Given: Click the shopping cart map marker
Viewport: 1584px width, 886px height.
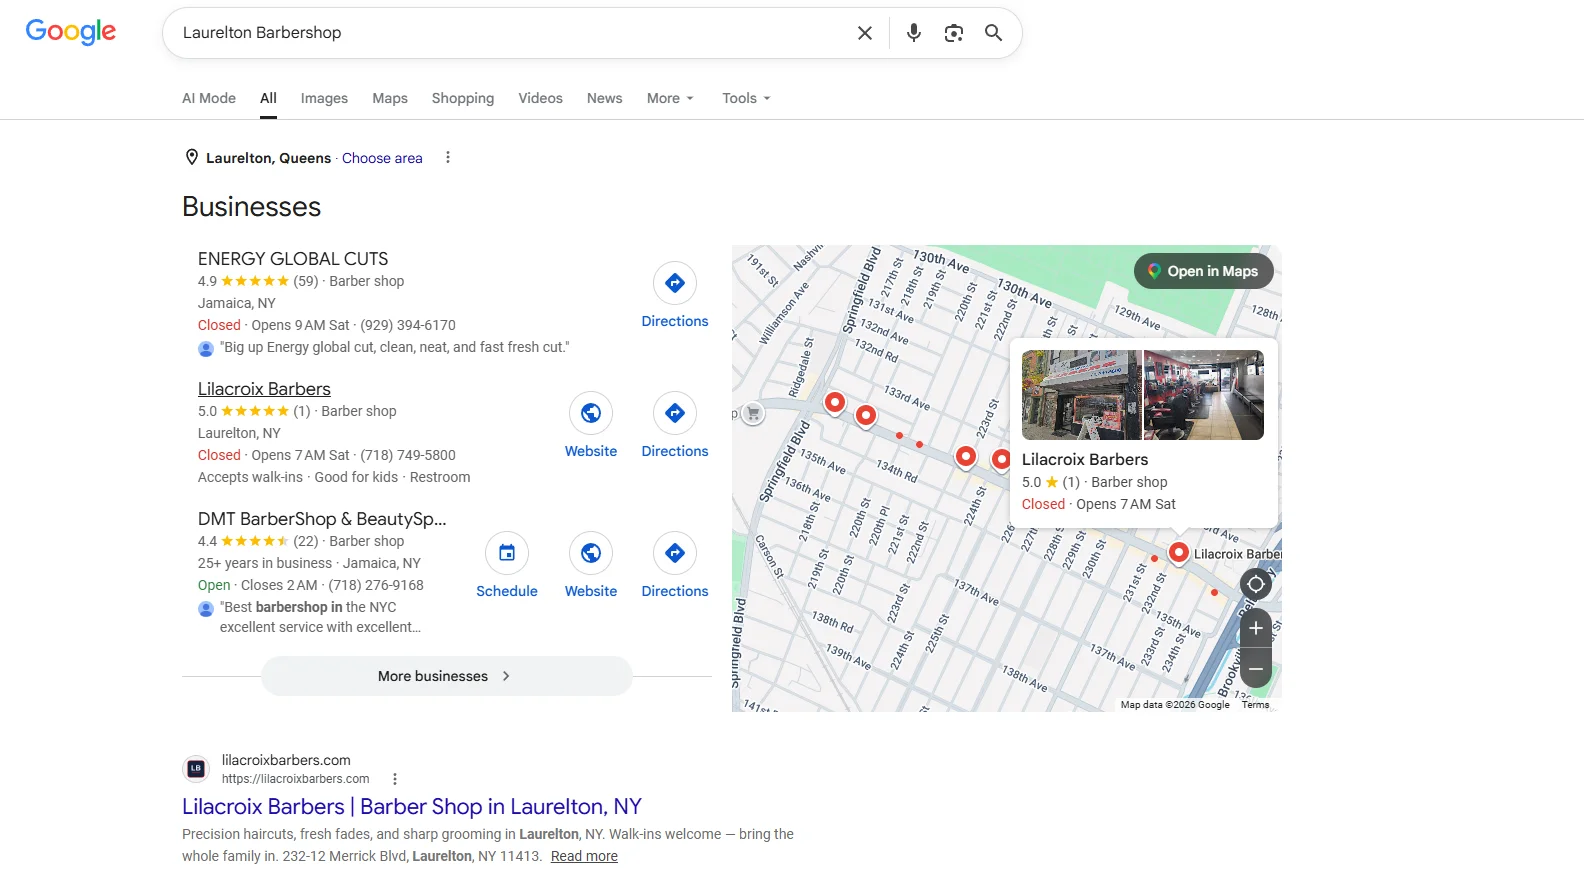Looking at the screenshot, I should [x=754, y=413].
